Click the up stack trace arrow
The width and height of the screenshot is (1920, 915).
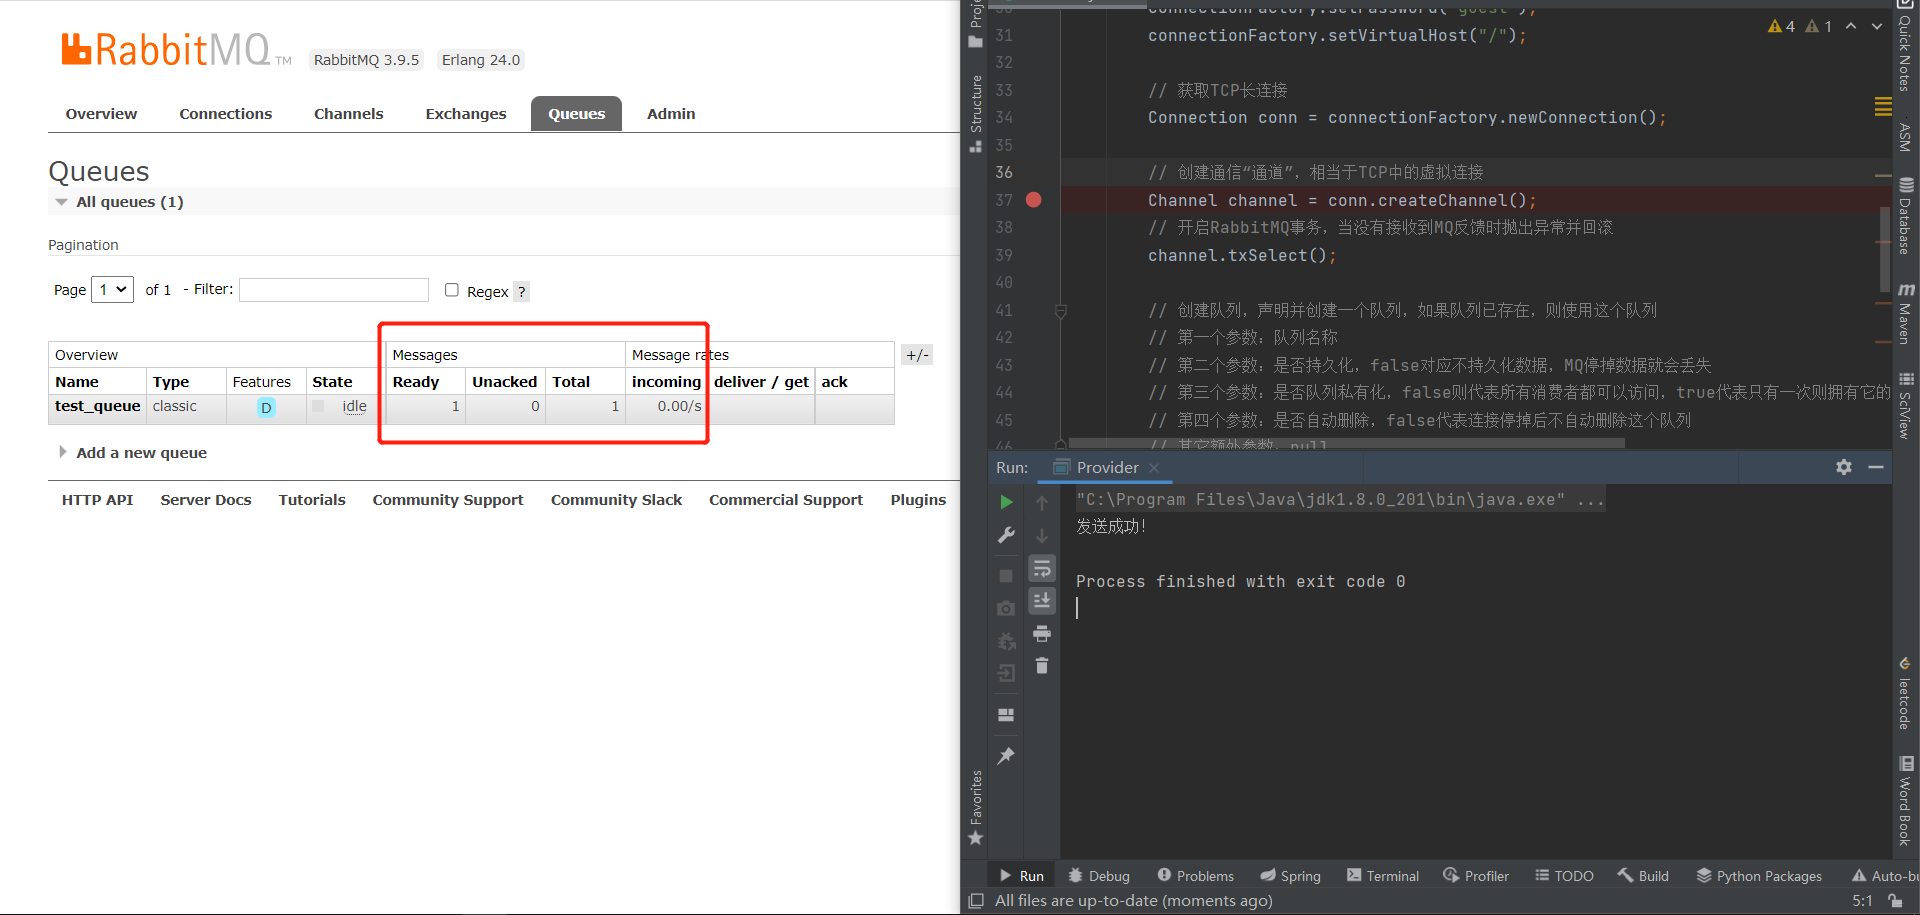point(1042,502)
